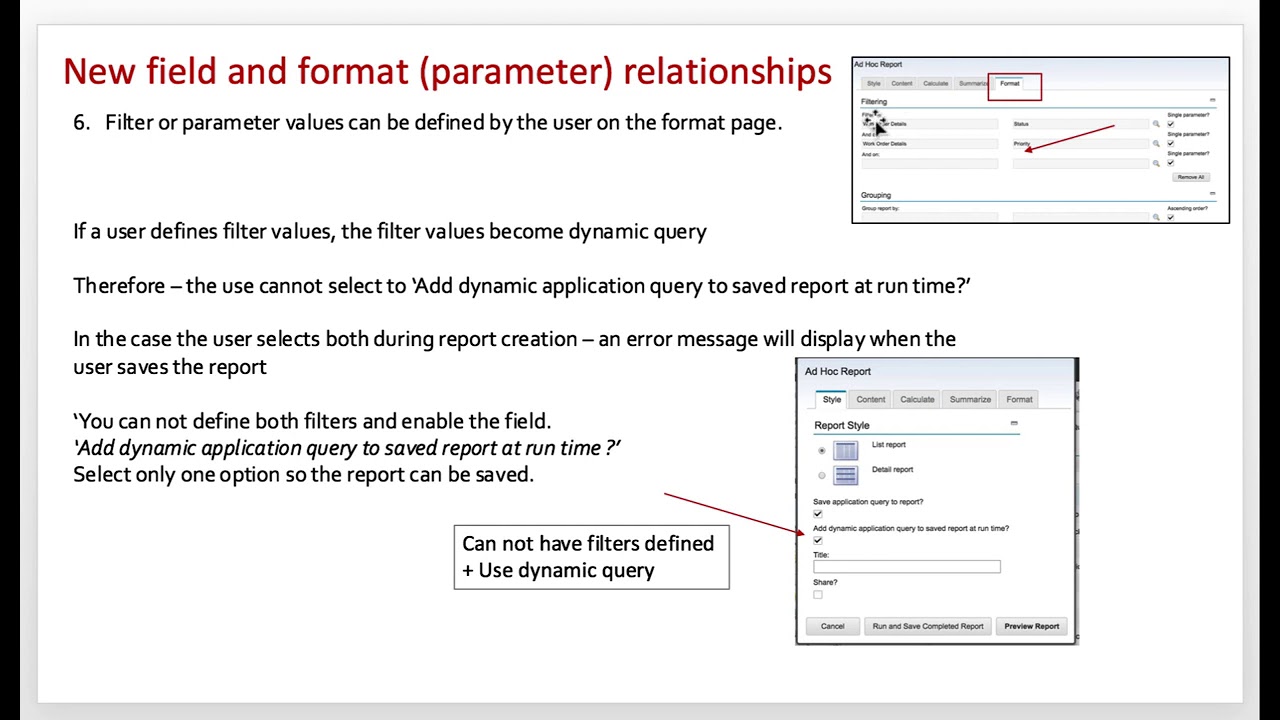Choose the Detail report radio button
This screenshot has width=1280, height=720.
tap(822, 475)
